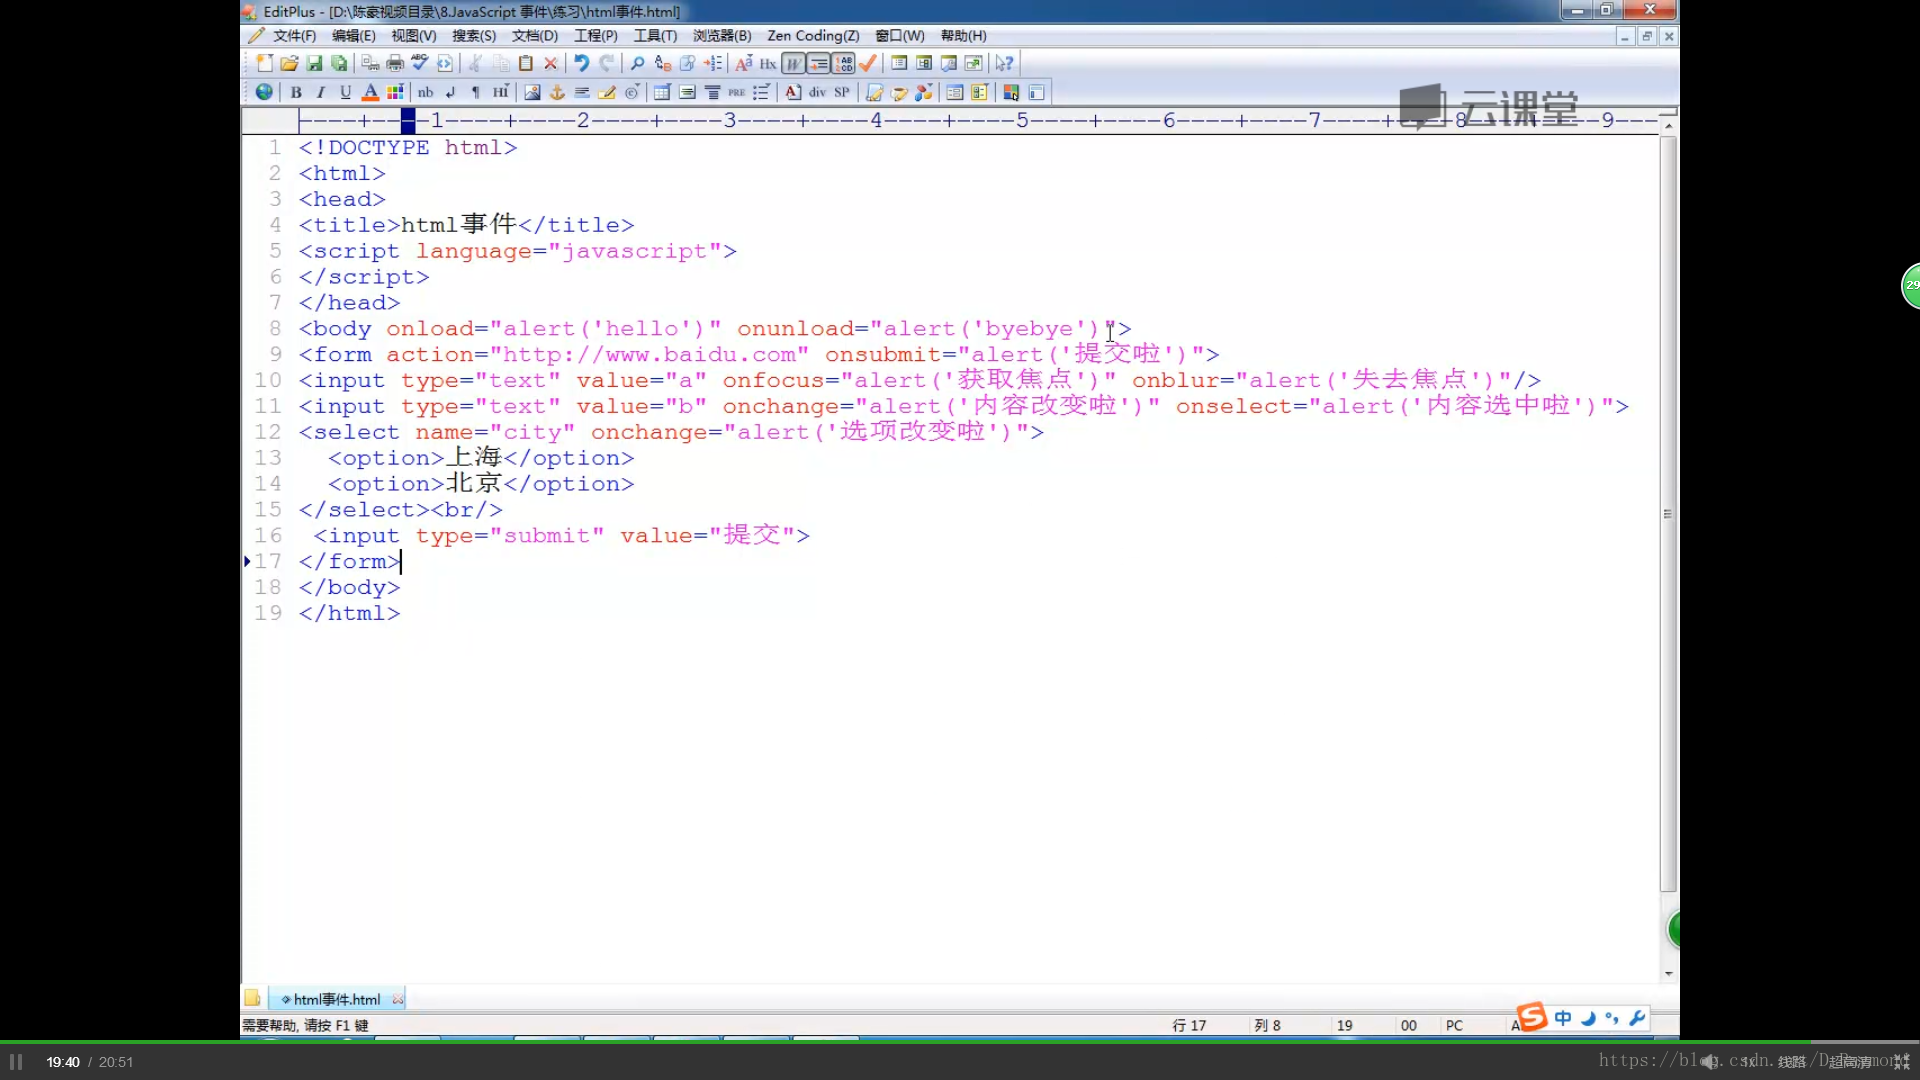This screenshot has height=1080, width=1920.
Task: Toggle Sogou half/full width moon icon
Action: pyautogui.click(x=1588, y=1018)
